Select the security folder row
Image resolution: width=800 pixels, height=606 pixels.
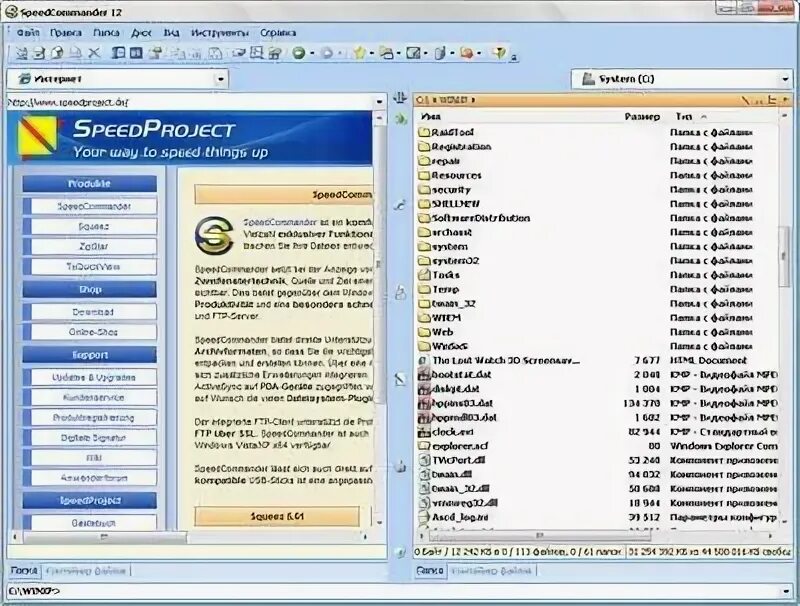pos(597,190)
